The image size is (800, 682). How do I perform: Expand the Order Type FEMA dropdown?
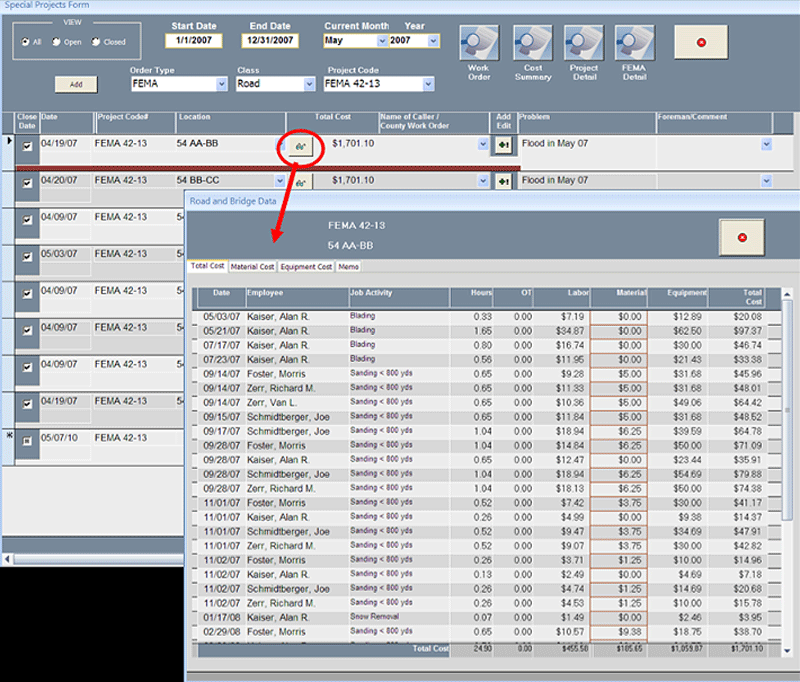tap(221, 84)
